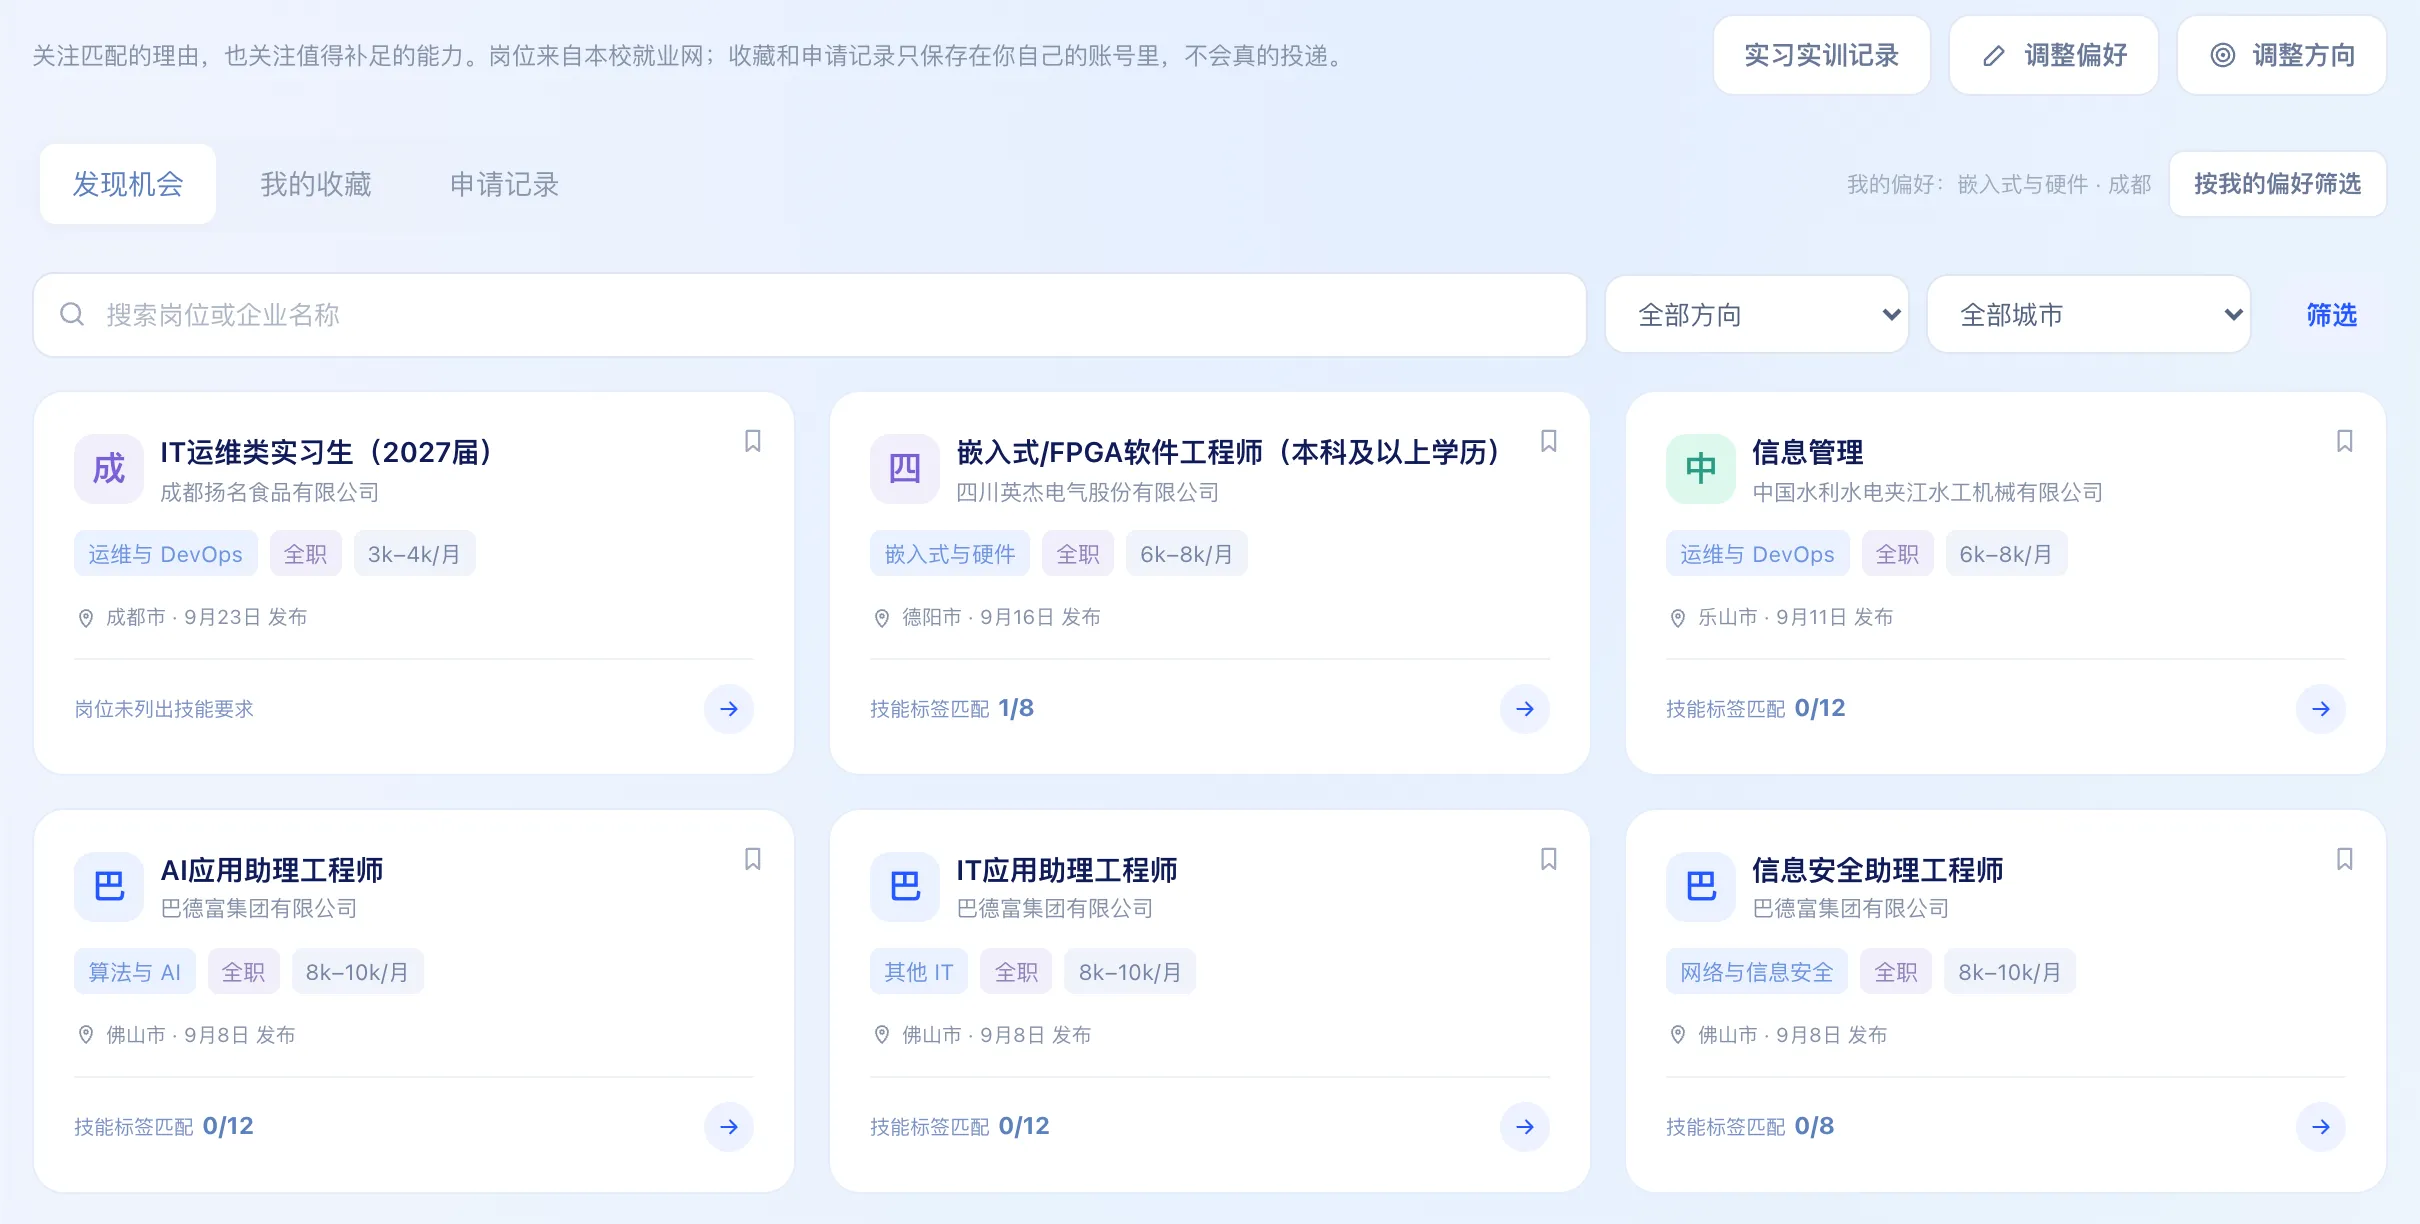Click the 筛选 link

2332,315
